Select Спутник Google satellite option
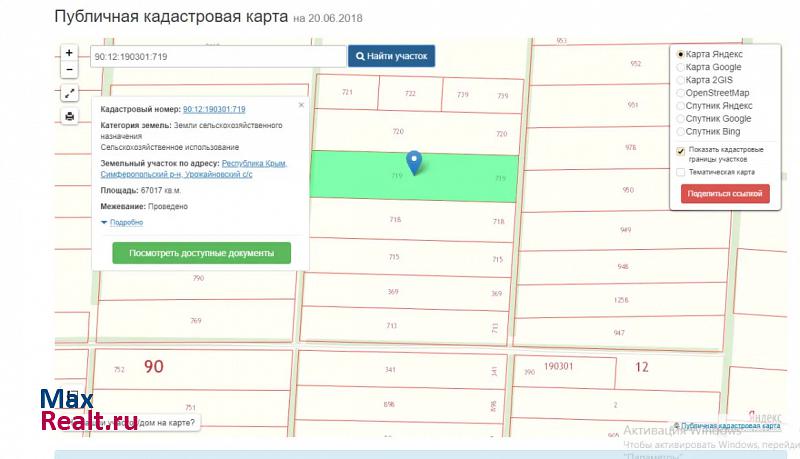Image resolution: width=800 pixels, height=459 pixels. click(681, 119)
